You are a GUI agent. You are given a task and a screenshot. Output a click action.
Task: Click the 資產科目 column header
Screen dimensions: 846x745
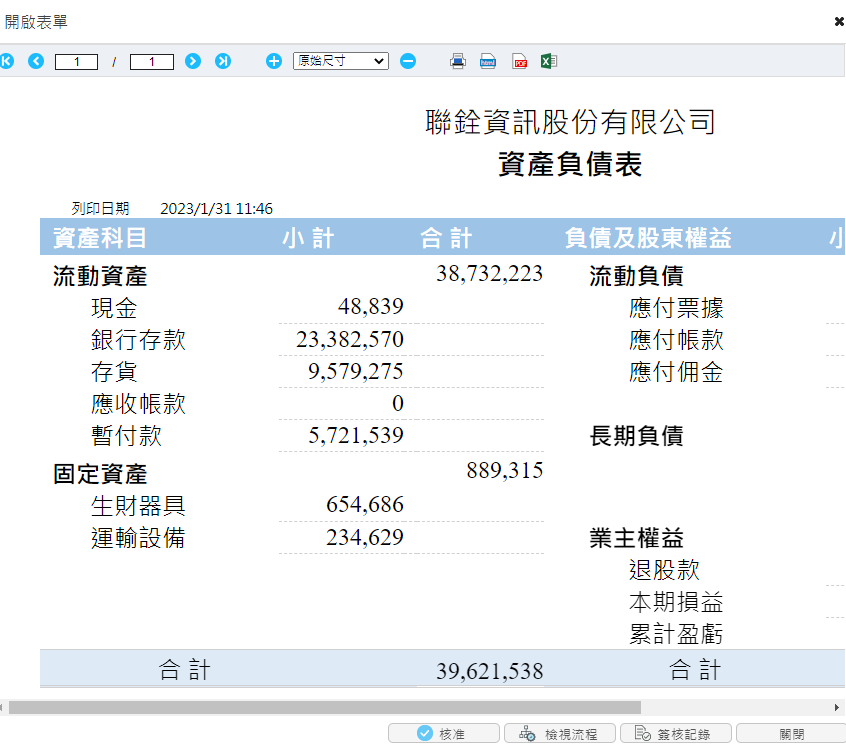coord(99,238)
